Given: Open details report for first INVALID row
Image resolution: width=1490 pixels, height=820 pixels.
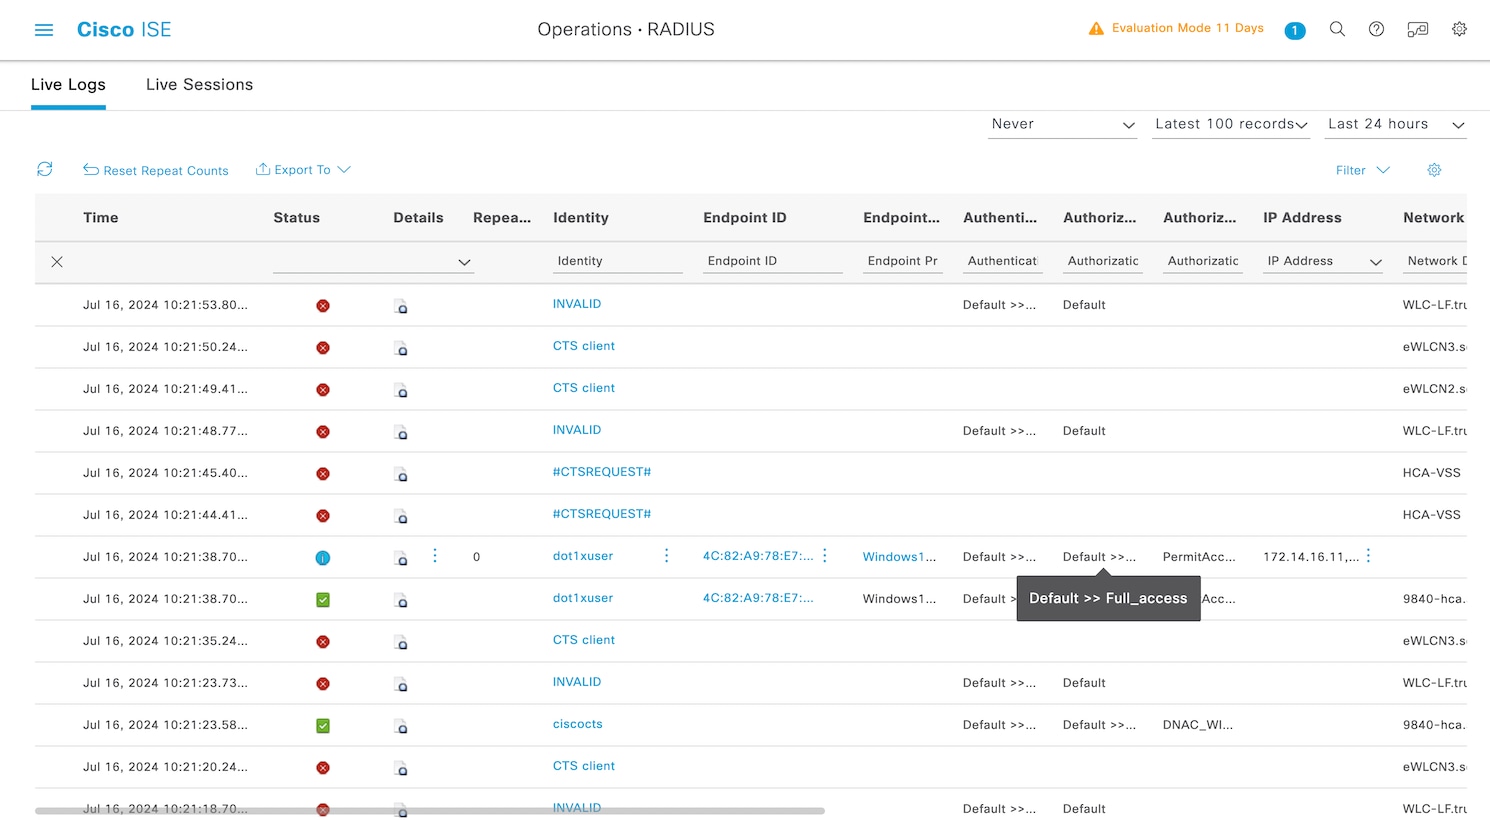Looking at the screenshot, I should pyautogui.click(x=401, y=306).
